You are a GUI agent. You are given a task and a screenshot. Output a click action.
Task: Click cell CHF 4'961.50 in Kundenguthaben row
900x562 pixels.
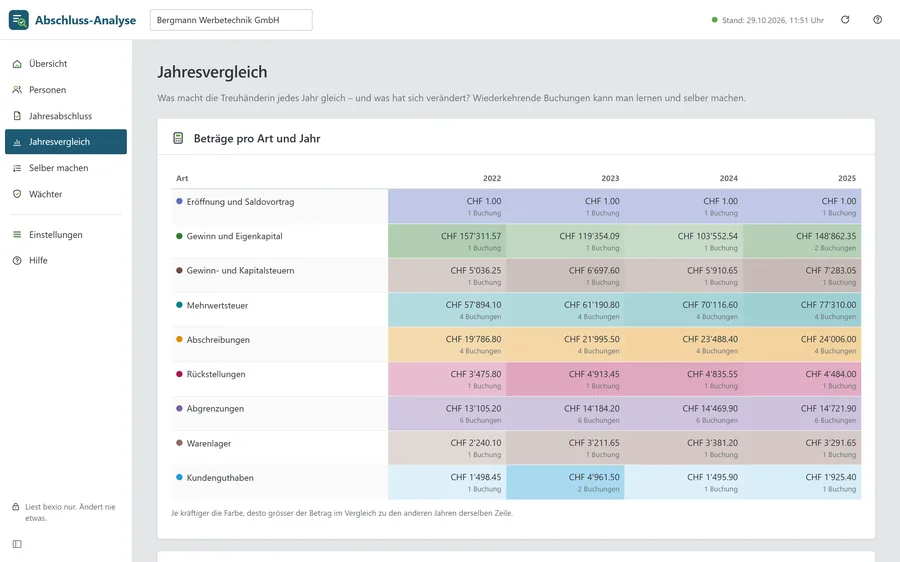point(565,482)
